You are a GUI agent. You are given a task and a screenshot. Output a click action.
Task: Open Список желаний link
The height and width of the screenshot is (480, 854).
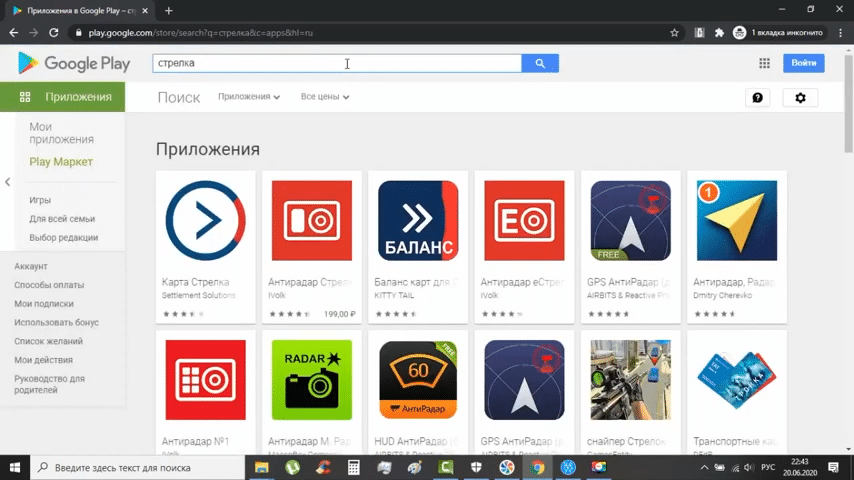(x=48, y=341)
